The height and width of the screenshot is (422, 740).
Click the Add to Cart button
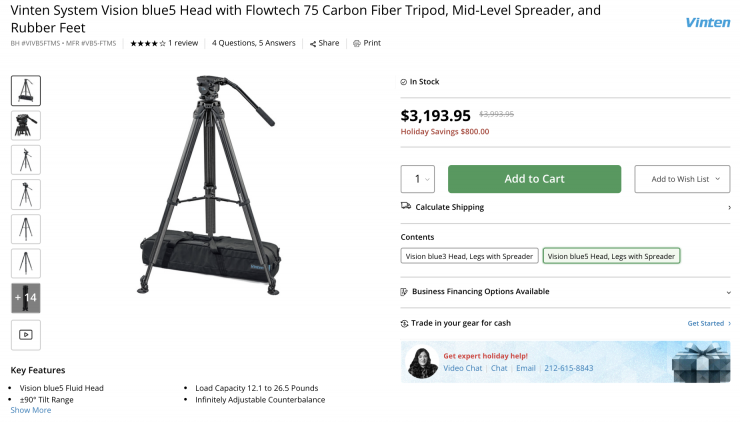click(x=534, y=179)
